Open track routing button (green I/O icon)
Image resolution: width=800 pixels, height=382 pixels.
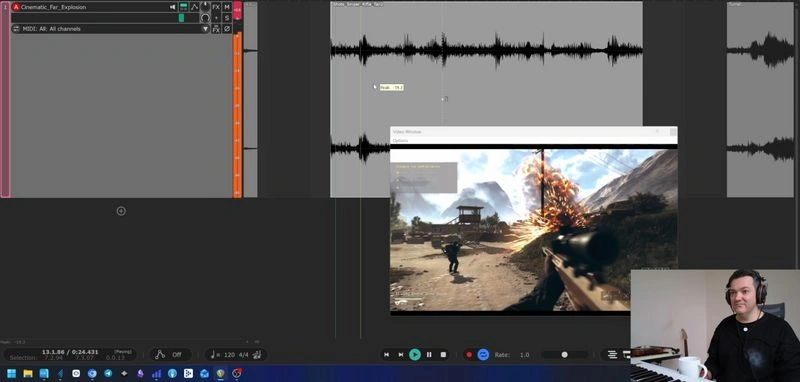click(x=183, y=7)
